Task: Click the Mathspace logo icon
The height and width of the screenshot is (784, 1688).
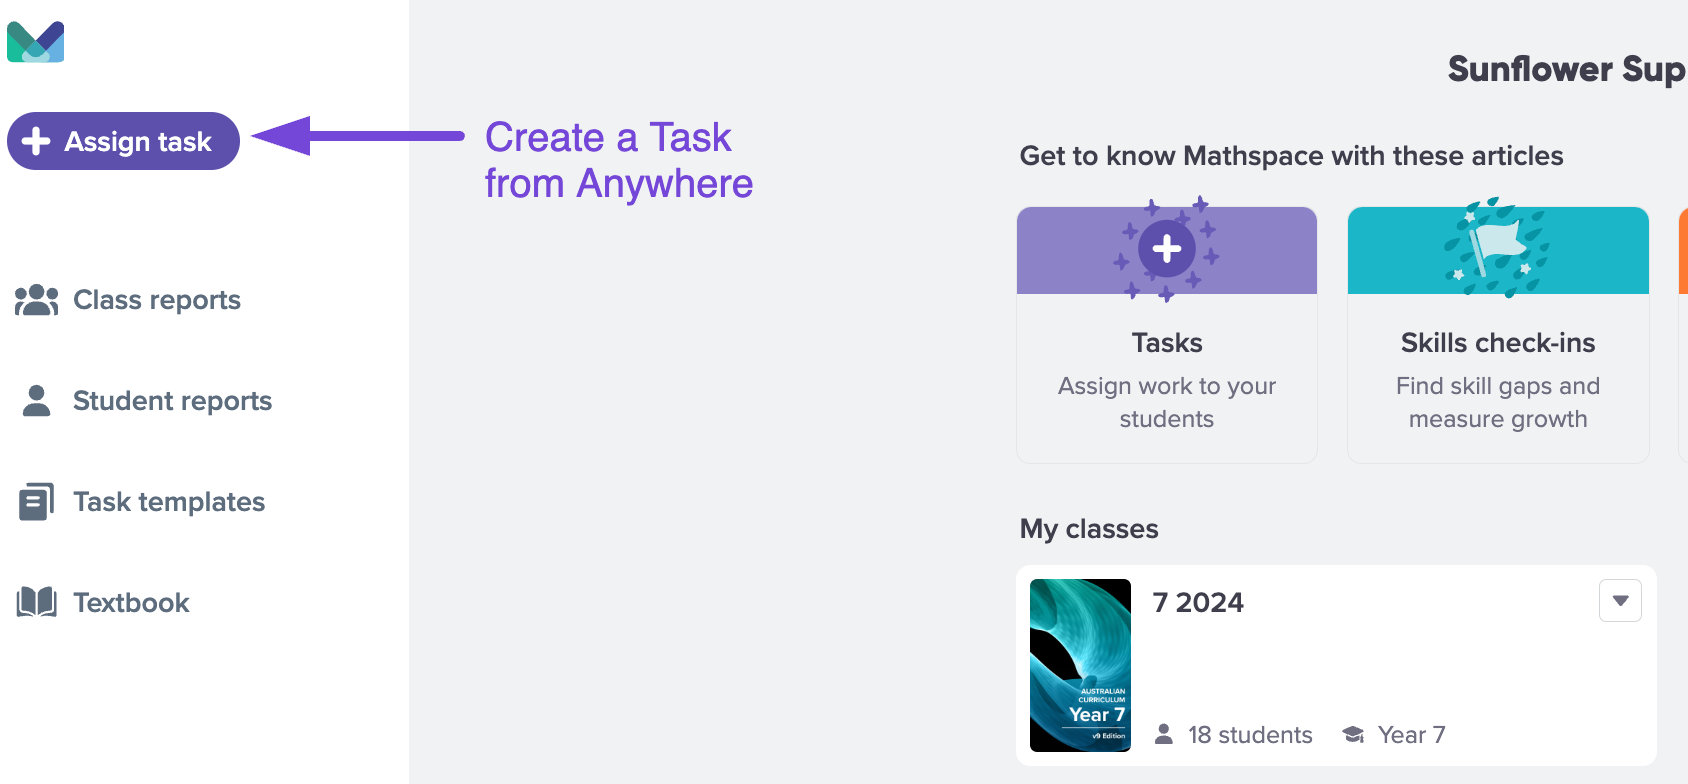Action: click(x=36, y=42)
